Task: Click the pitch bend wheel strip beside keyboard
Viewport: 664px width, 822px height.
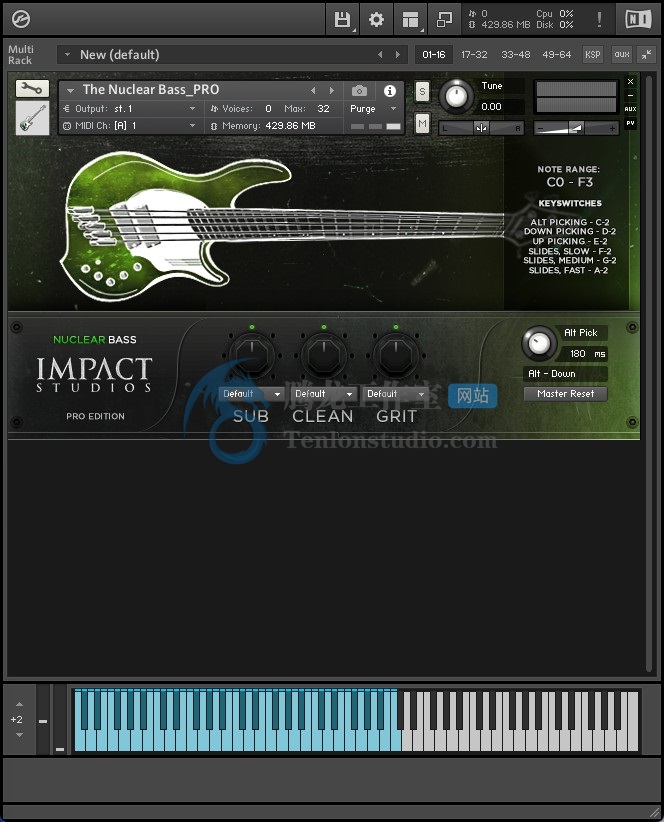Action: [43, 719]
